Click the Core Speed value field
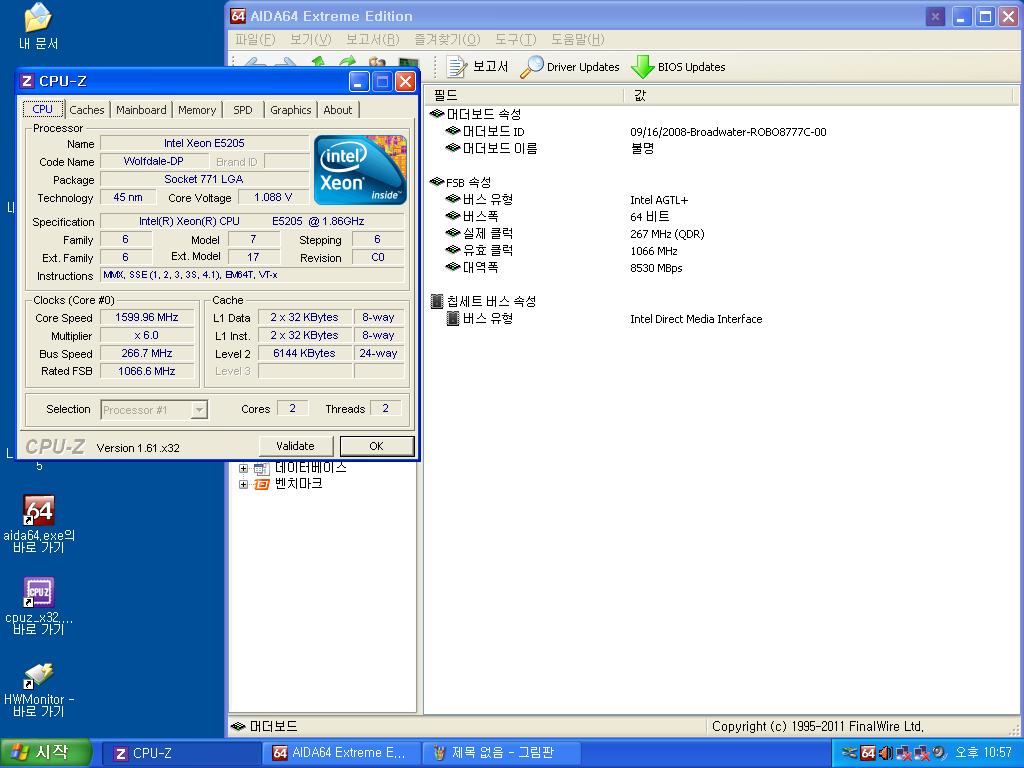Viewport: 1024px width, 768px height. pos(147,317)
